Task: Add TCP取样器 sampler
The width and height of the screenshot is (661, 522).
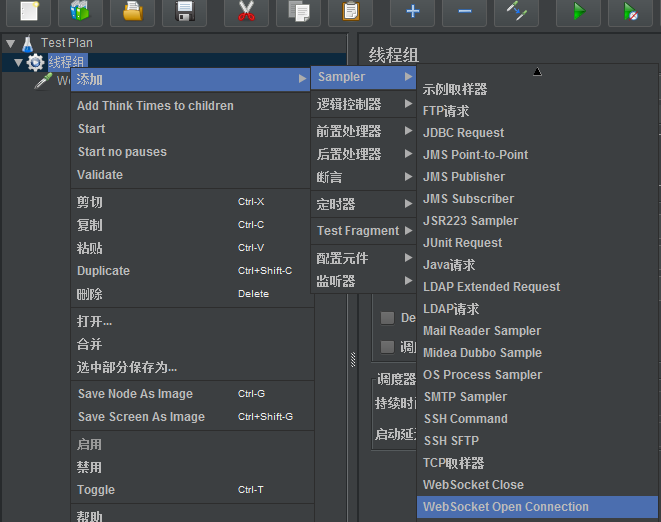Action: [537, 463]
